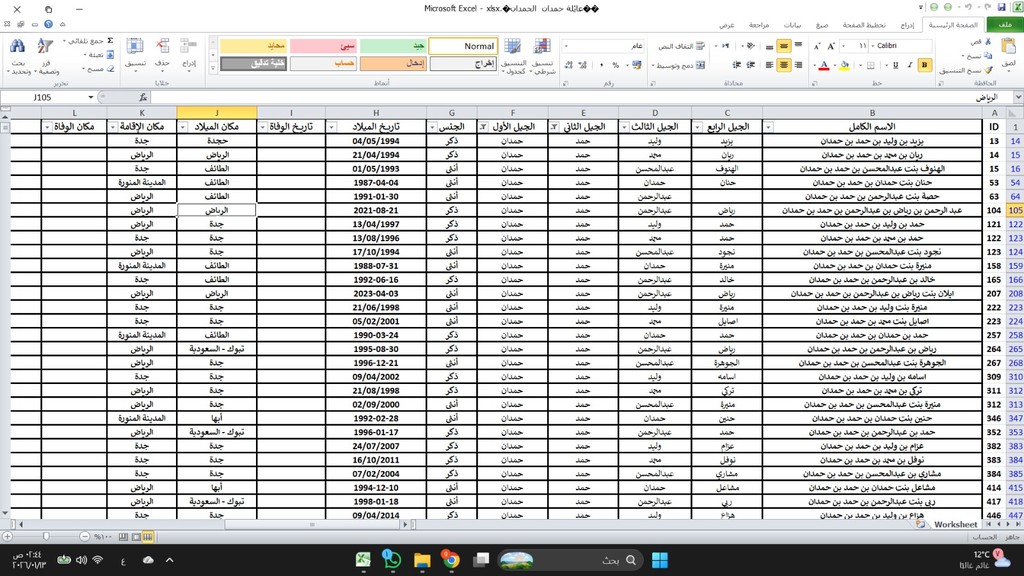Open the font size dropdown
The height and width of the screenshot is (576, 1024).
844,46
